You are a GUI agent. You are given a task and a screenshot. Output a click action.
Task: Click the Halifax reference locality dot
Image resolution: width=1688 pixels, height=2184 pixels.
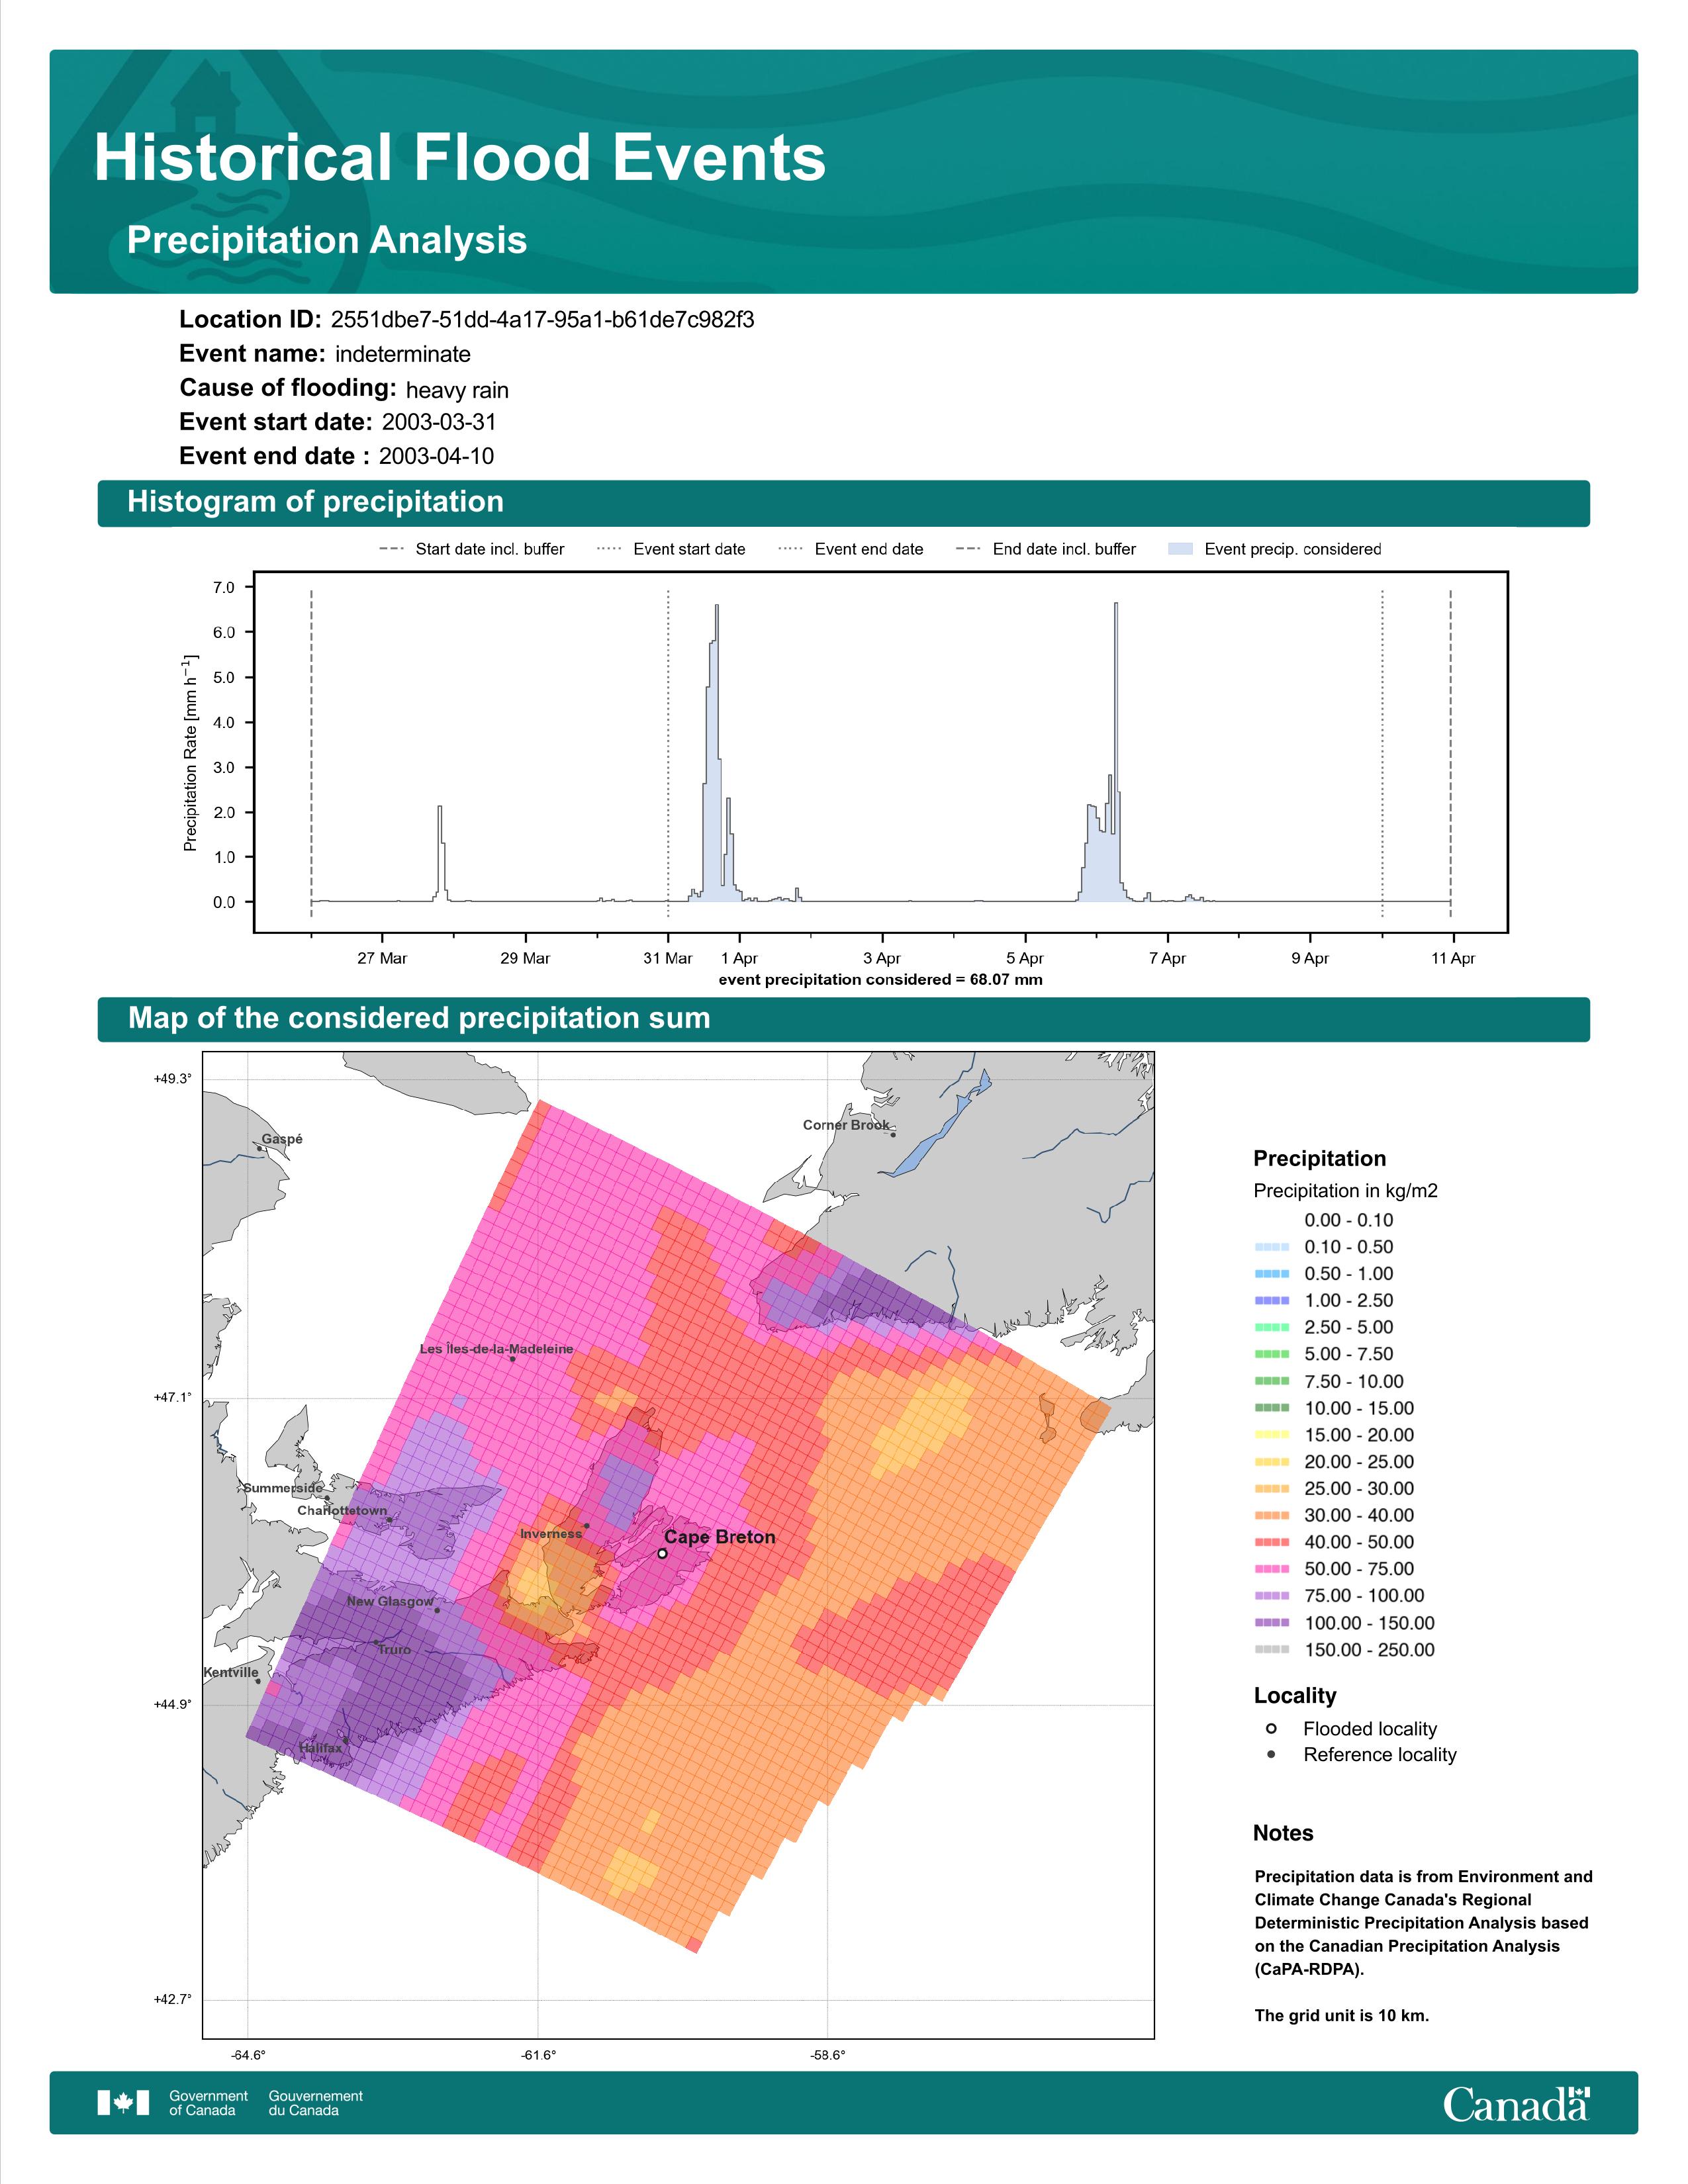click(x=346, y=1740)
